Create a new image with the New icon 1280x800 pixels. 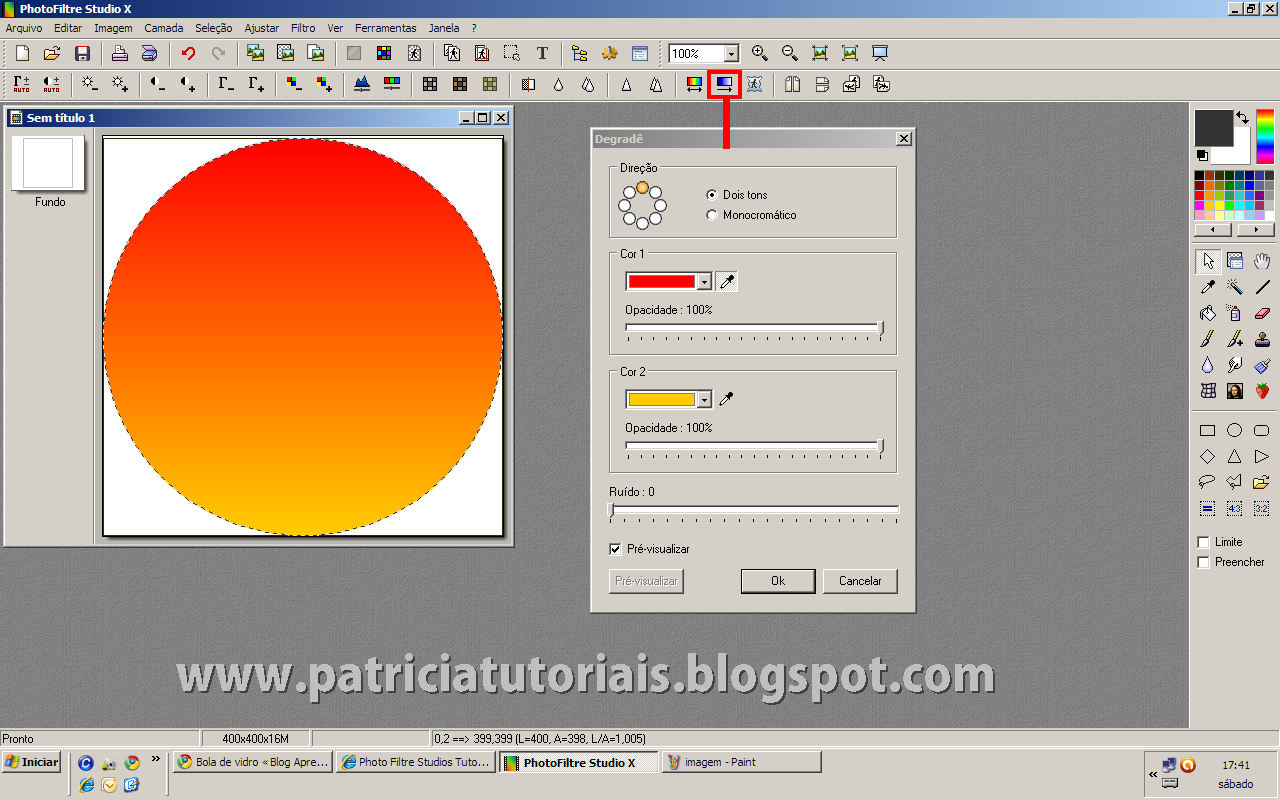22,53
